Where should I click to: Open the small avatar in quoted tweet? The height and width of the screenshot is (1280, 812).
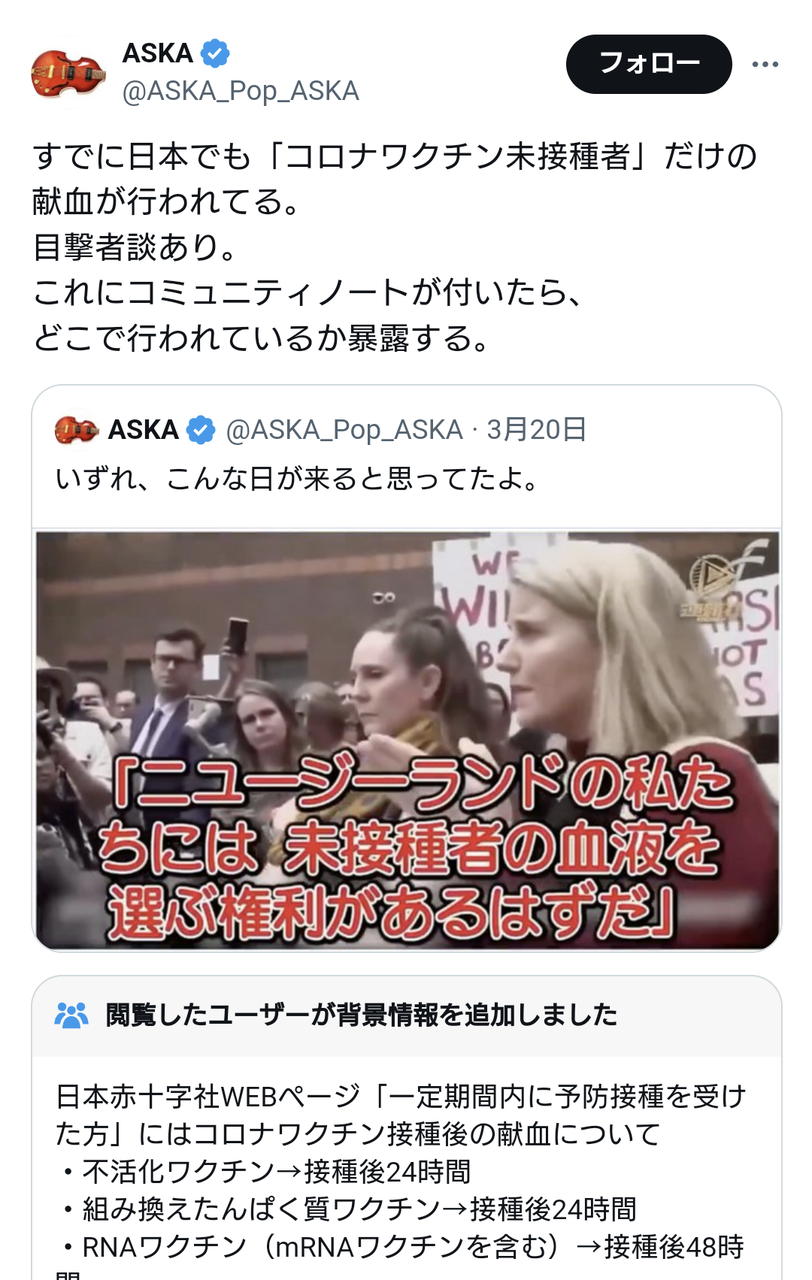pyautogui.click(x=77, y=430)
